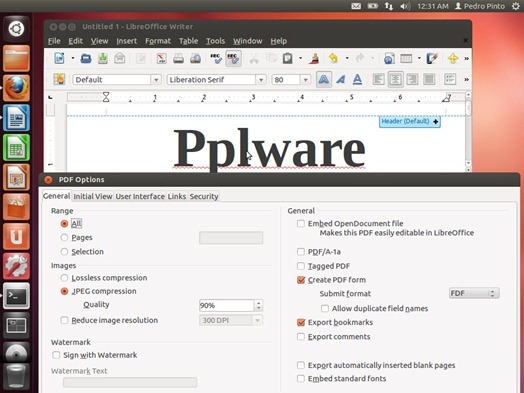Open the Tools menu
Screen dimensions: 524x393
215,41
